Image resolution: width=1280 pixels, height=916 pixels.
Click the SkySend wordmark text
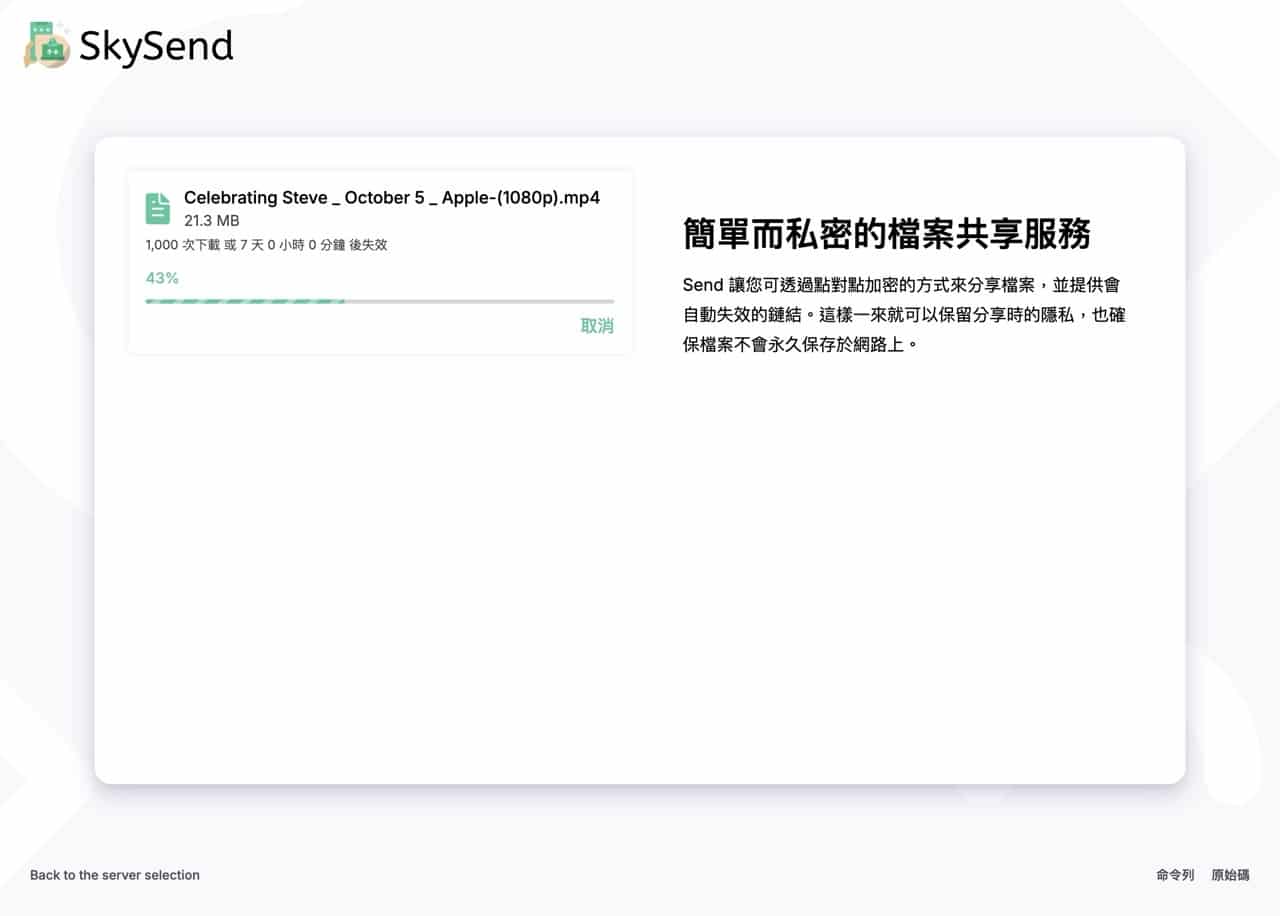[x=156, y=46]
